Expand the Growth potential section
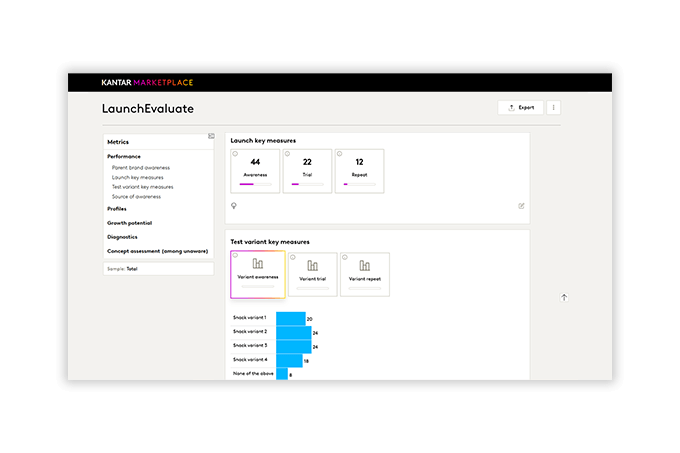 [x=129, y=223]
